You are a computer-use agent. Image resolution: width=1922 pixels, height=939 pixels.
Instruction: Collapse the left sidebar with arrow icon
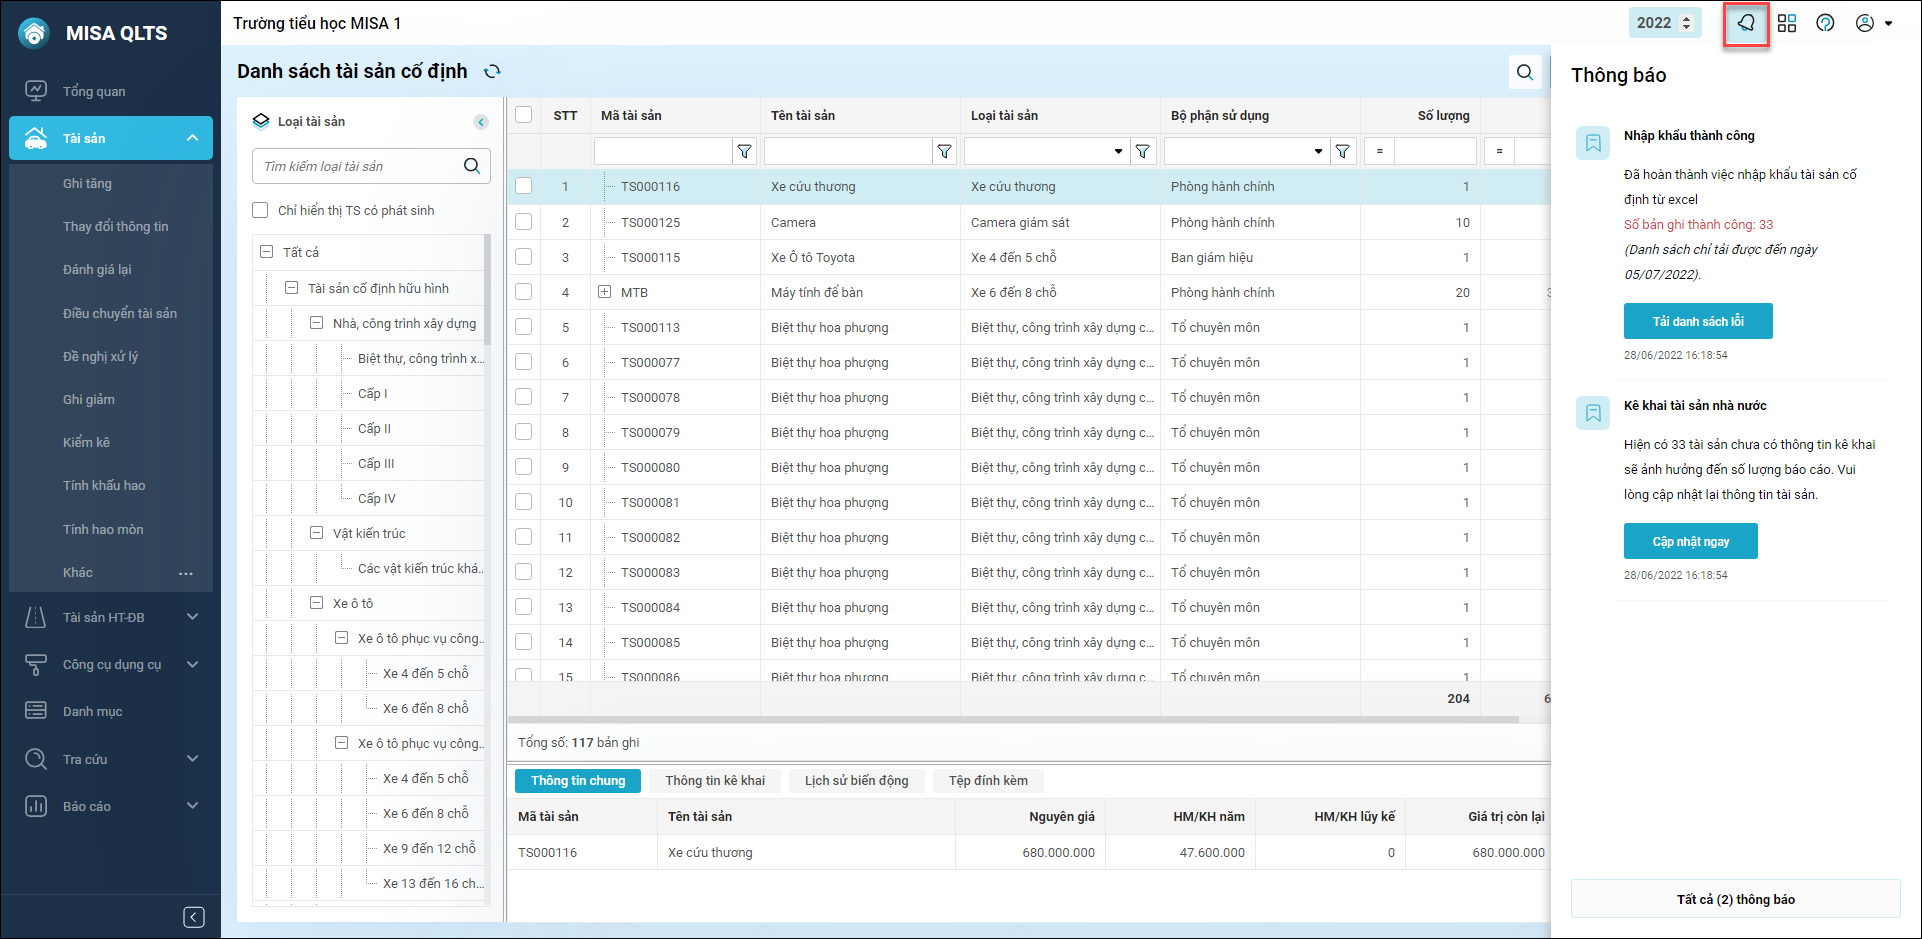tap(194, 917)
